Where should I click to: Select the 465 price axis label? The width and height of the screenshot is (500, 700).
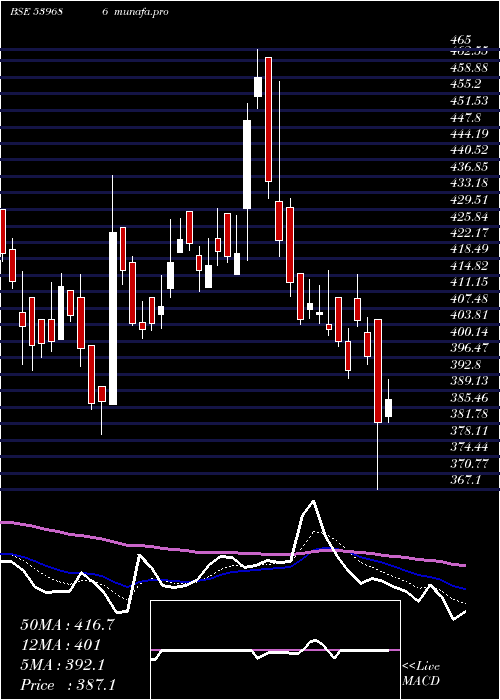point(461,40)
